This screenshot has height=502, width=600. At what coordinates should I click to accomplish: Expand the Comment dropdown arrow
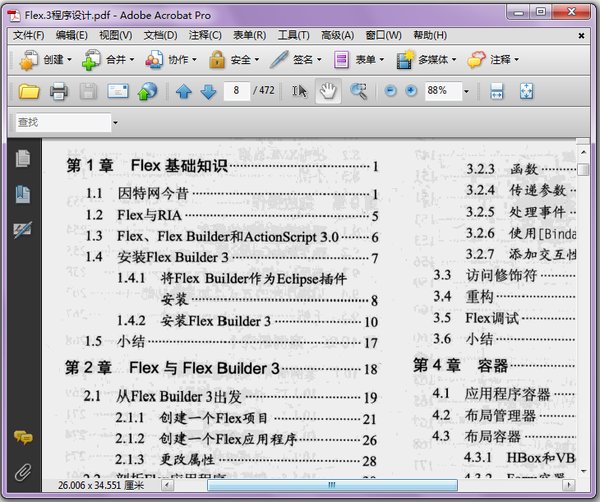tap(516, 60)
